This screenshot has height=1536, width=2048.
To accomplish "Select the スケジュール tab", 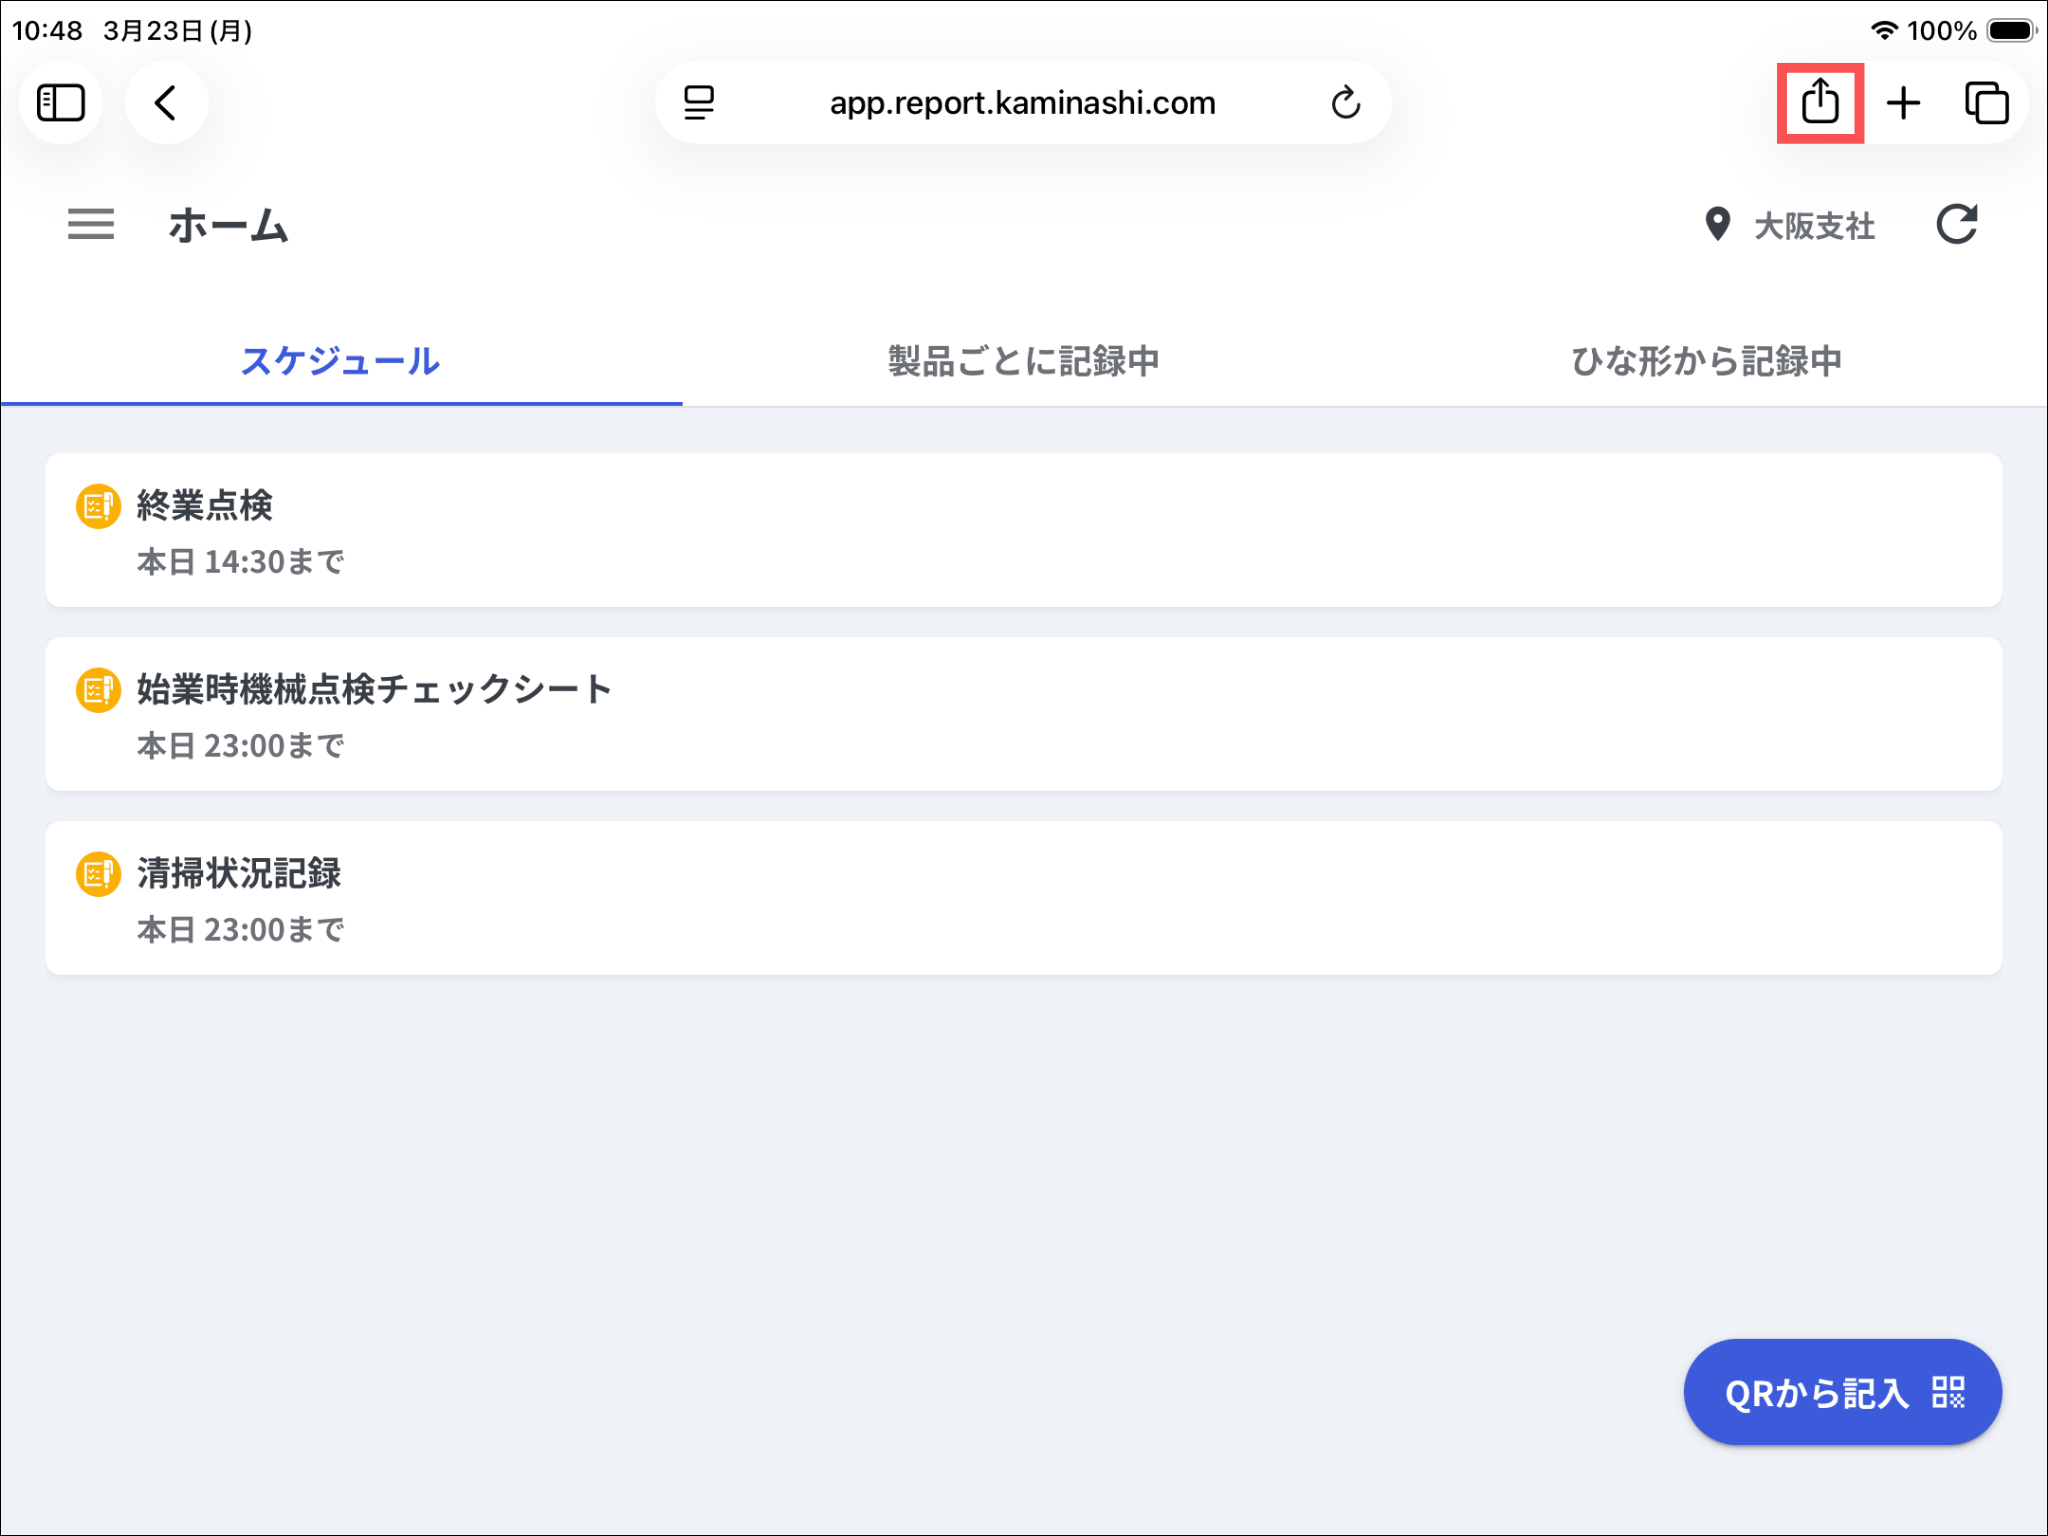I will [340, 361].
